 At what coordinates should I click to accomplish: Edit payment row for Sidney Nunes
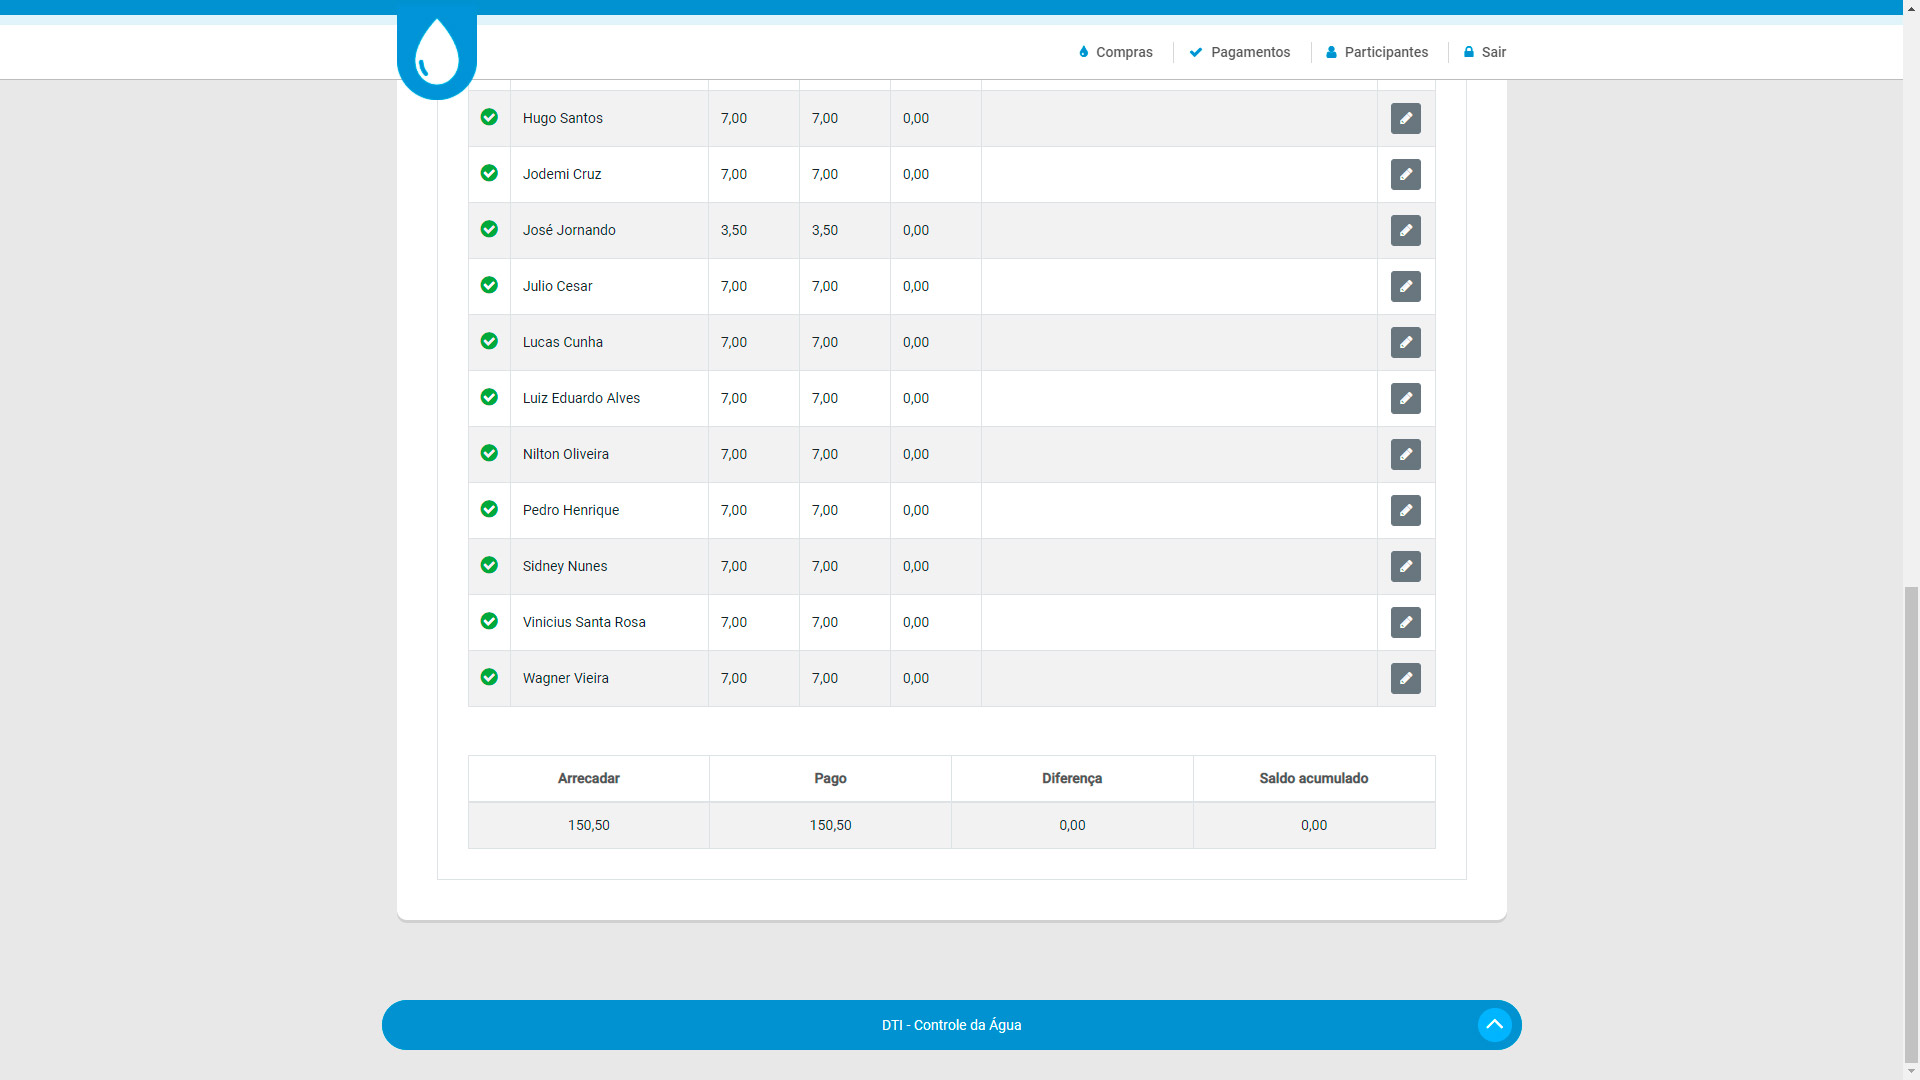click(1405, 566)
